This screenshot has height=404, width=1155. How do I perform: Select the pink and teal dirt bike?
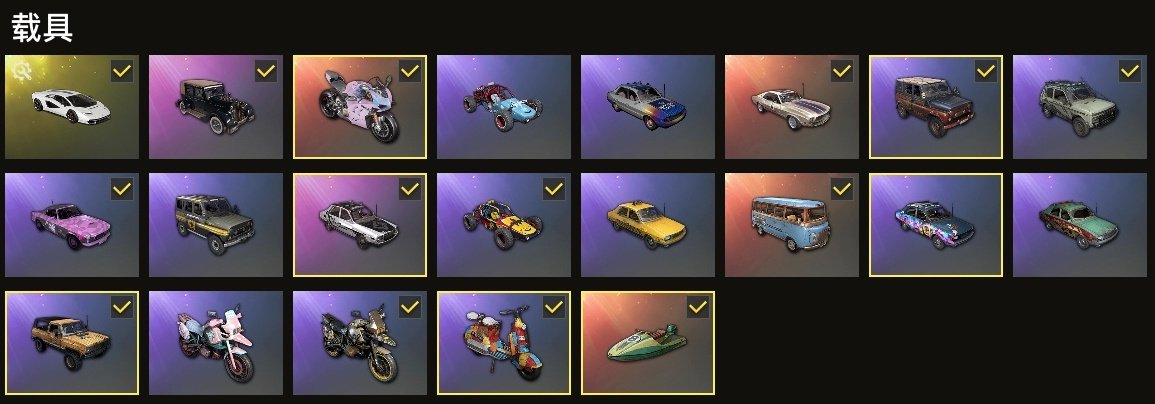click(216, 343)
